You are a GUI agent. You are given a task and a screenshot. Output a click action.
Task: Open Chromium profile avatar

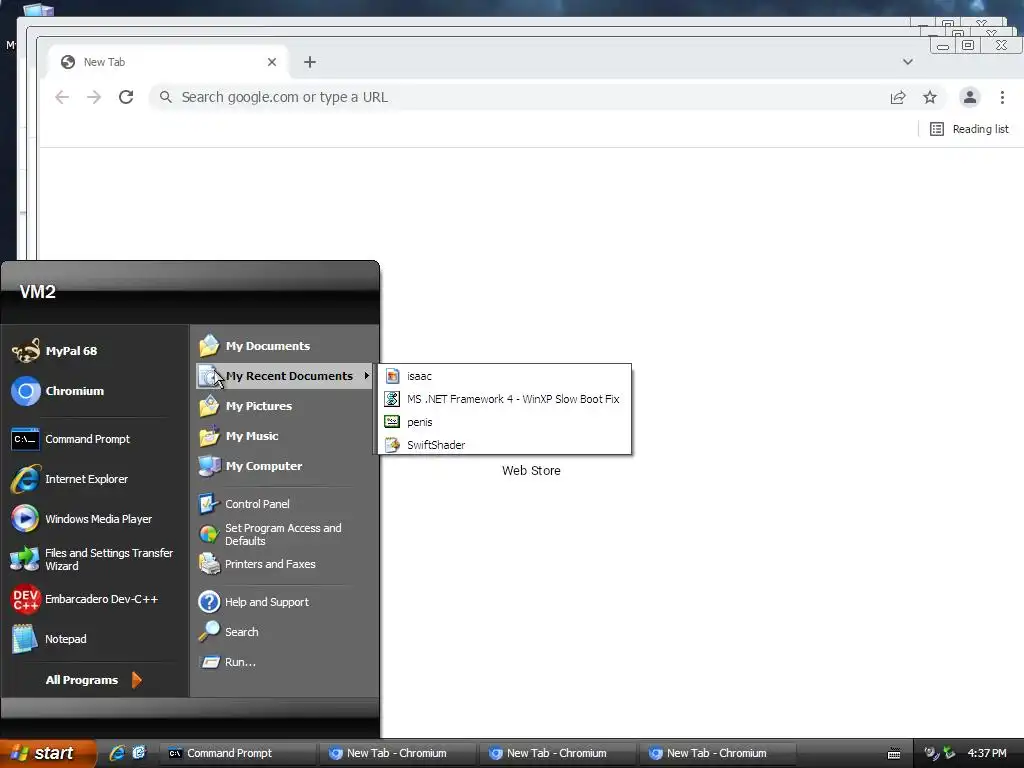coord(970,97)
